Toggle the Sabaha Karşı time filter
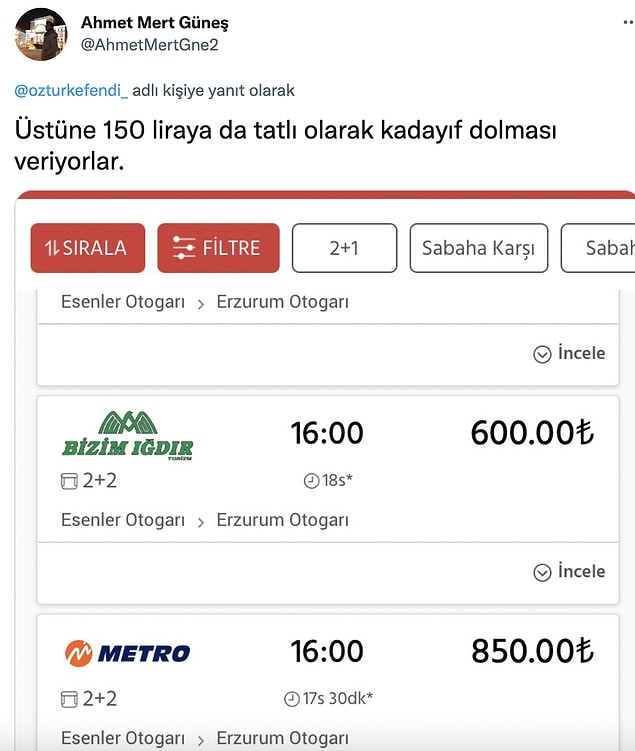The height and width of the screenshot is (751, 635). pyautogui.click(x=478, y=248)
